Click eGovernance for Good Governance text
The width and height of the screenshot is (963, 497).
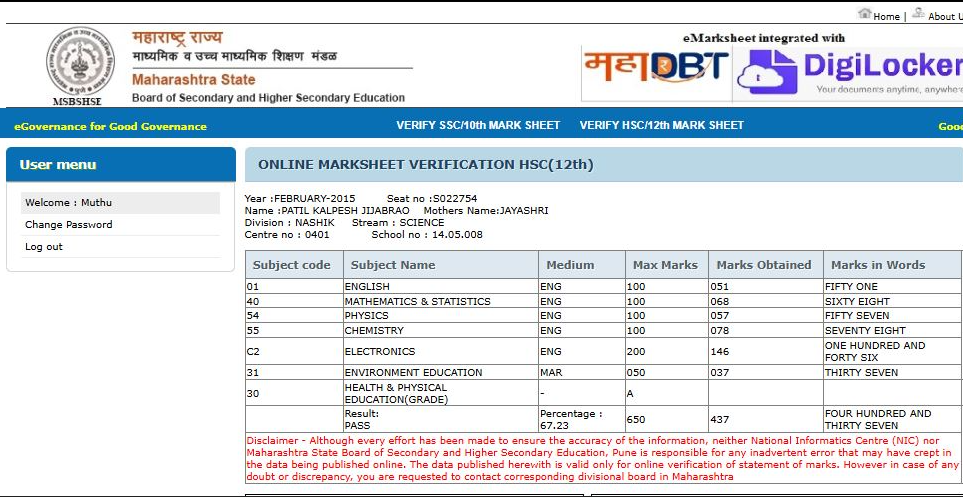tap(111, 127)
